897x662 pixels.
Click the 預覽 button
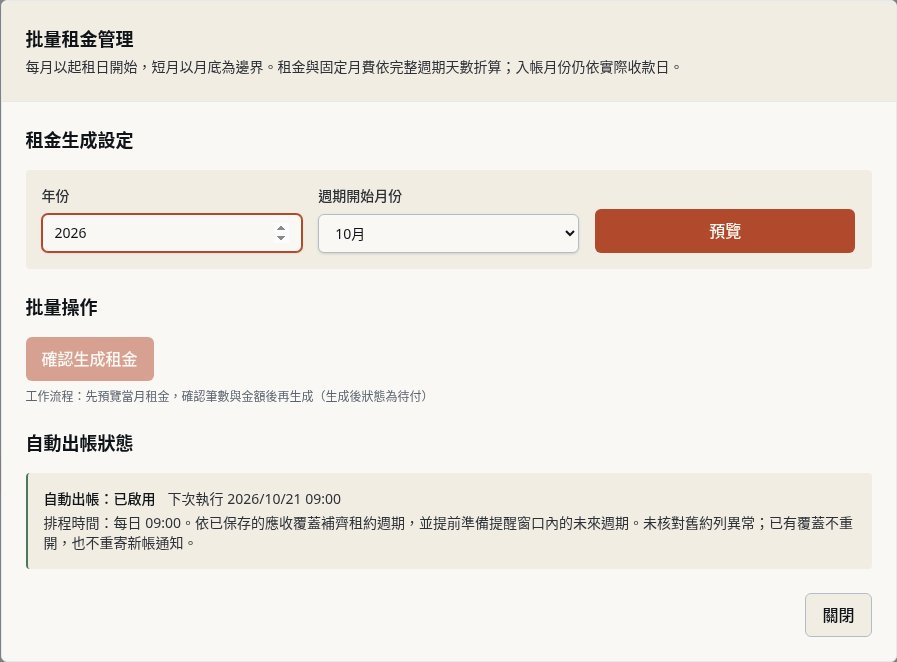point(725,231)
